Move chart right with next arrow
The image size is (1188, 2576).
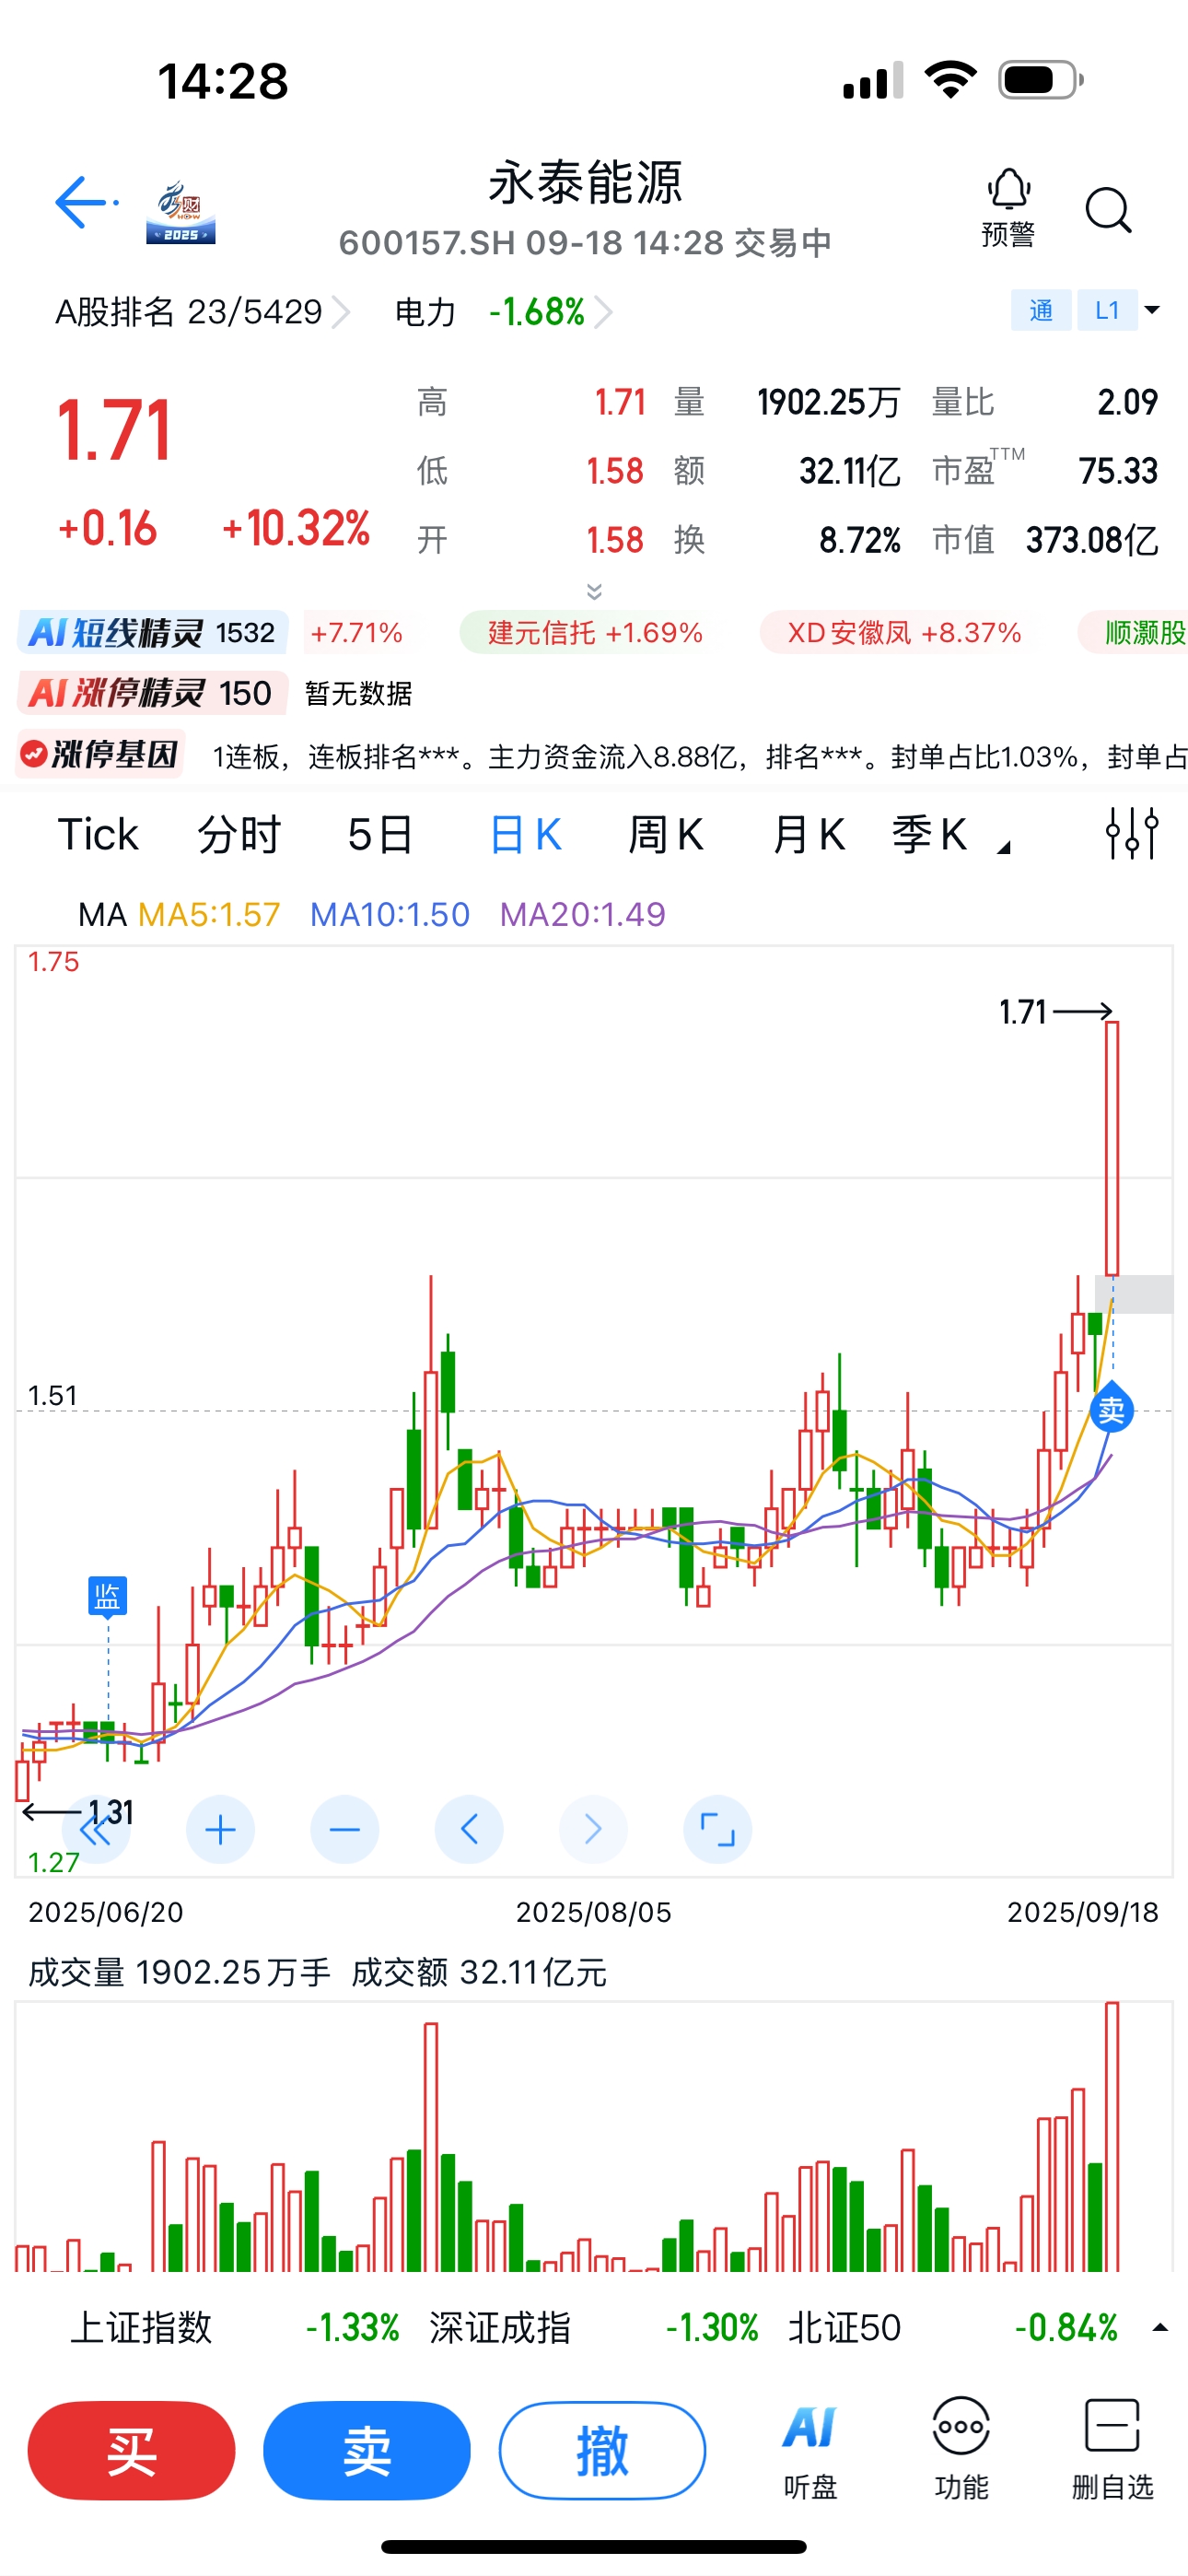click(x=593, y=1830)
